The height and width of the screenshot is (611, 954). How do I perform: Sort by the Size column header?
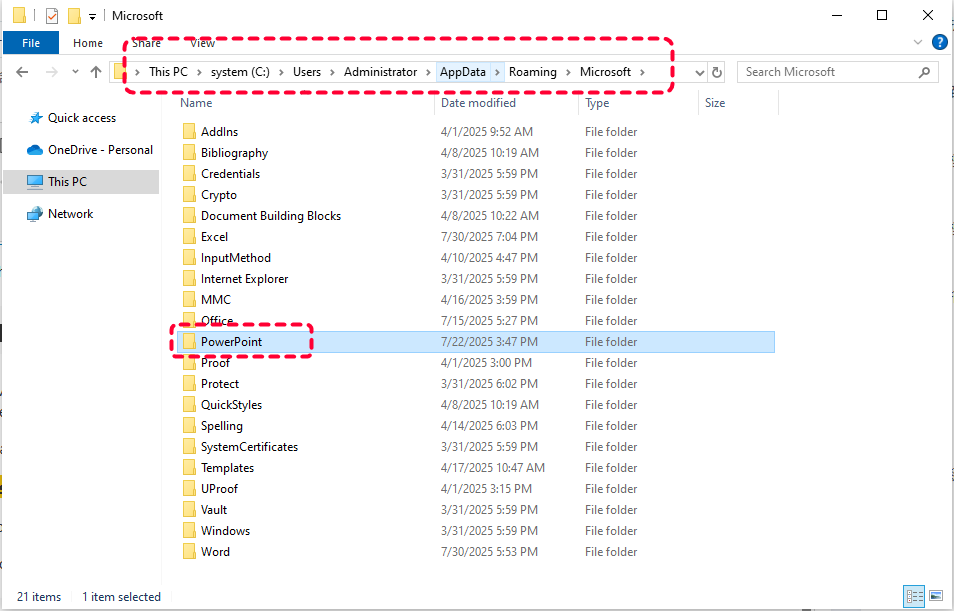point(715,103)
